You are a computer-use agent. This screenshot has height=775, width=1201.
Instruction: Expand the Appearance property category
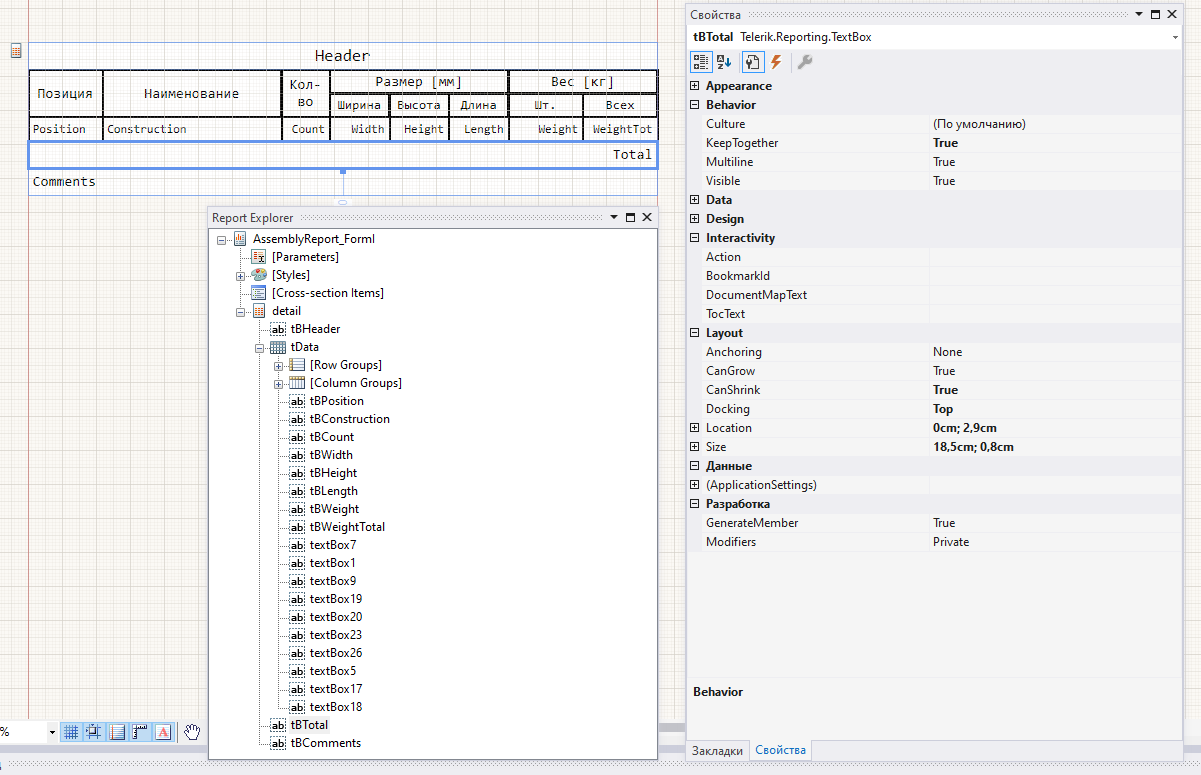[x=695, y=86]
